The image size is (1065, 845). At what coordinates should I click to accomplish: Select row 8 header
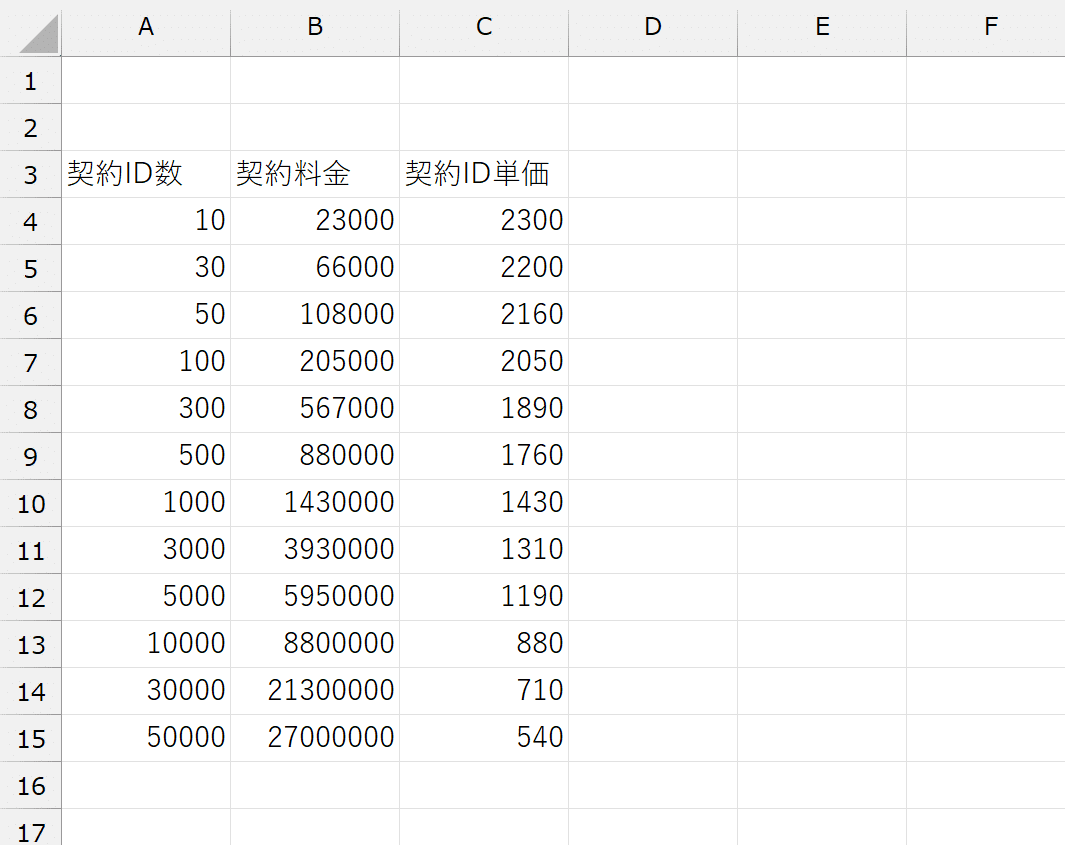[x=31, y=409]
